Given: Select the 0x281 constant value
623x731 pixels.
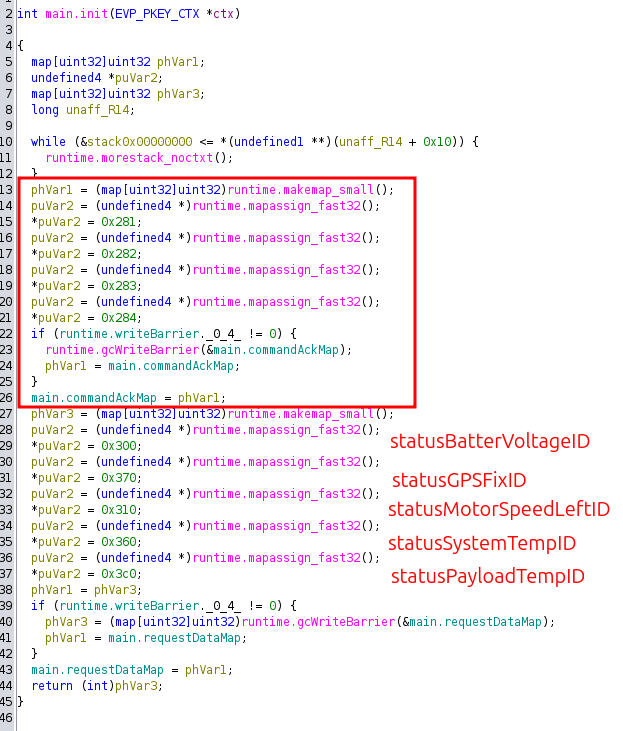Looking at the screenshot, I should [x=123, y=222].
